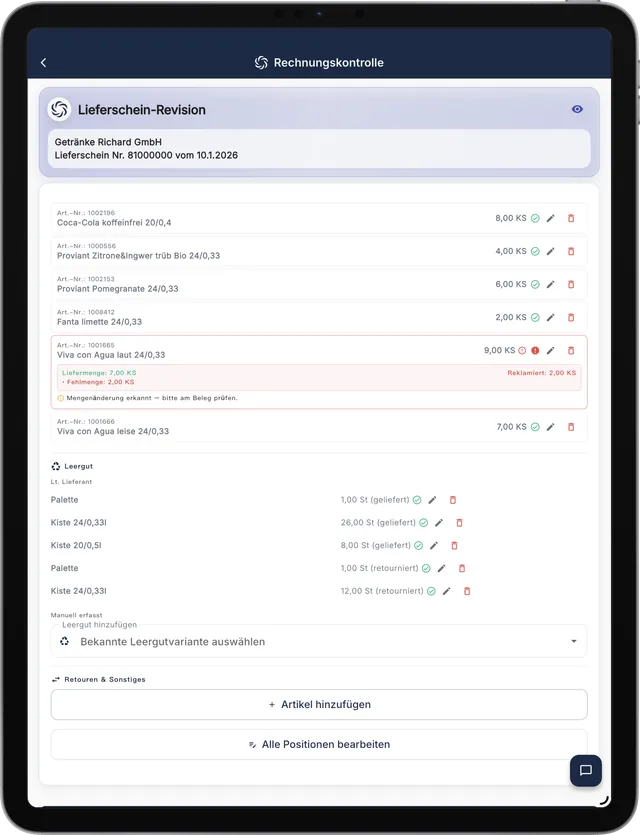This screenshot has width=640, height=835.
Task: Delete the Proviant Pomegranate 24/0,33 row
Action: coord(571,284)
